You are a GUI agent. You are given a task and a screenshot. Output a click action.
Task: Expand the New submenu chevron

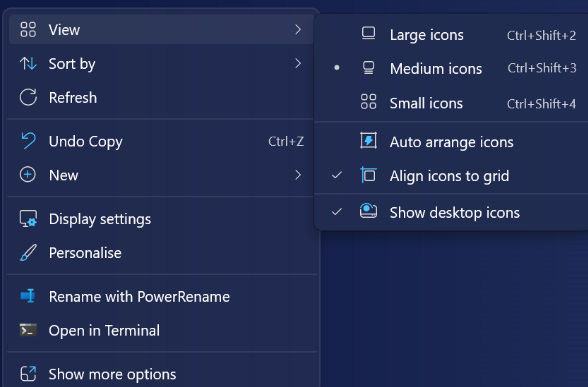[x=298, y=175]
